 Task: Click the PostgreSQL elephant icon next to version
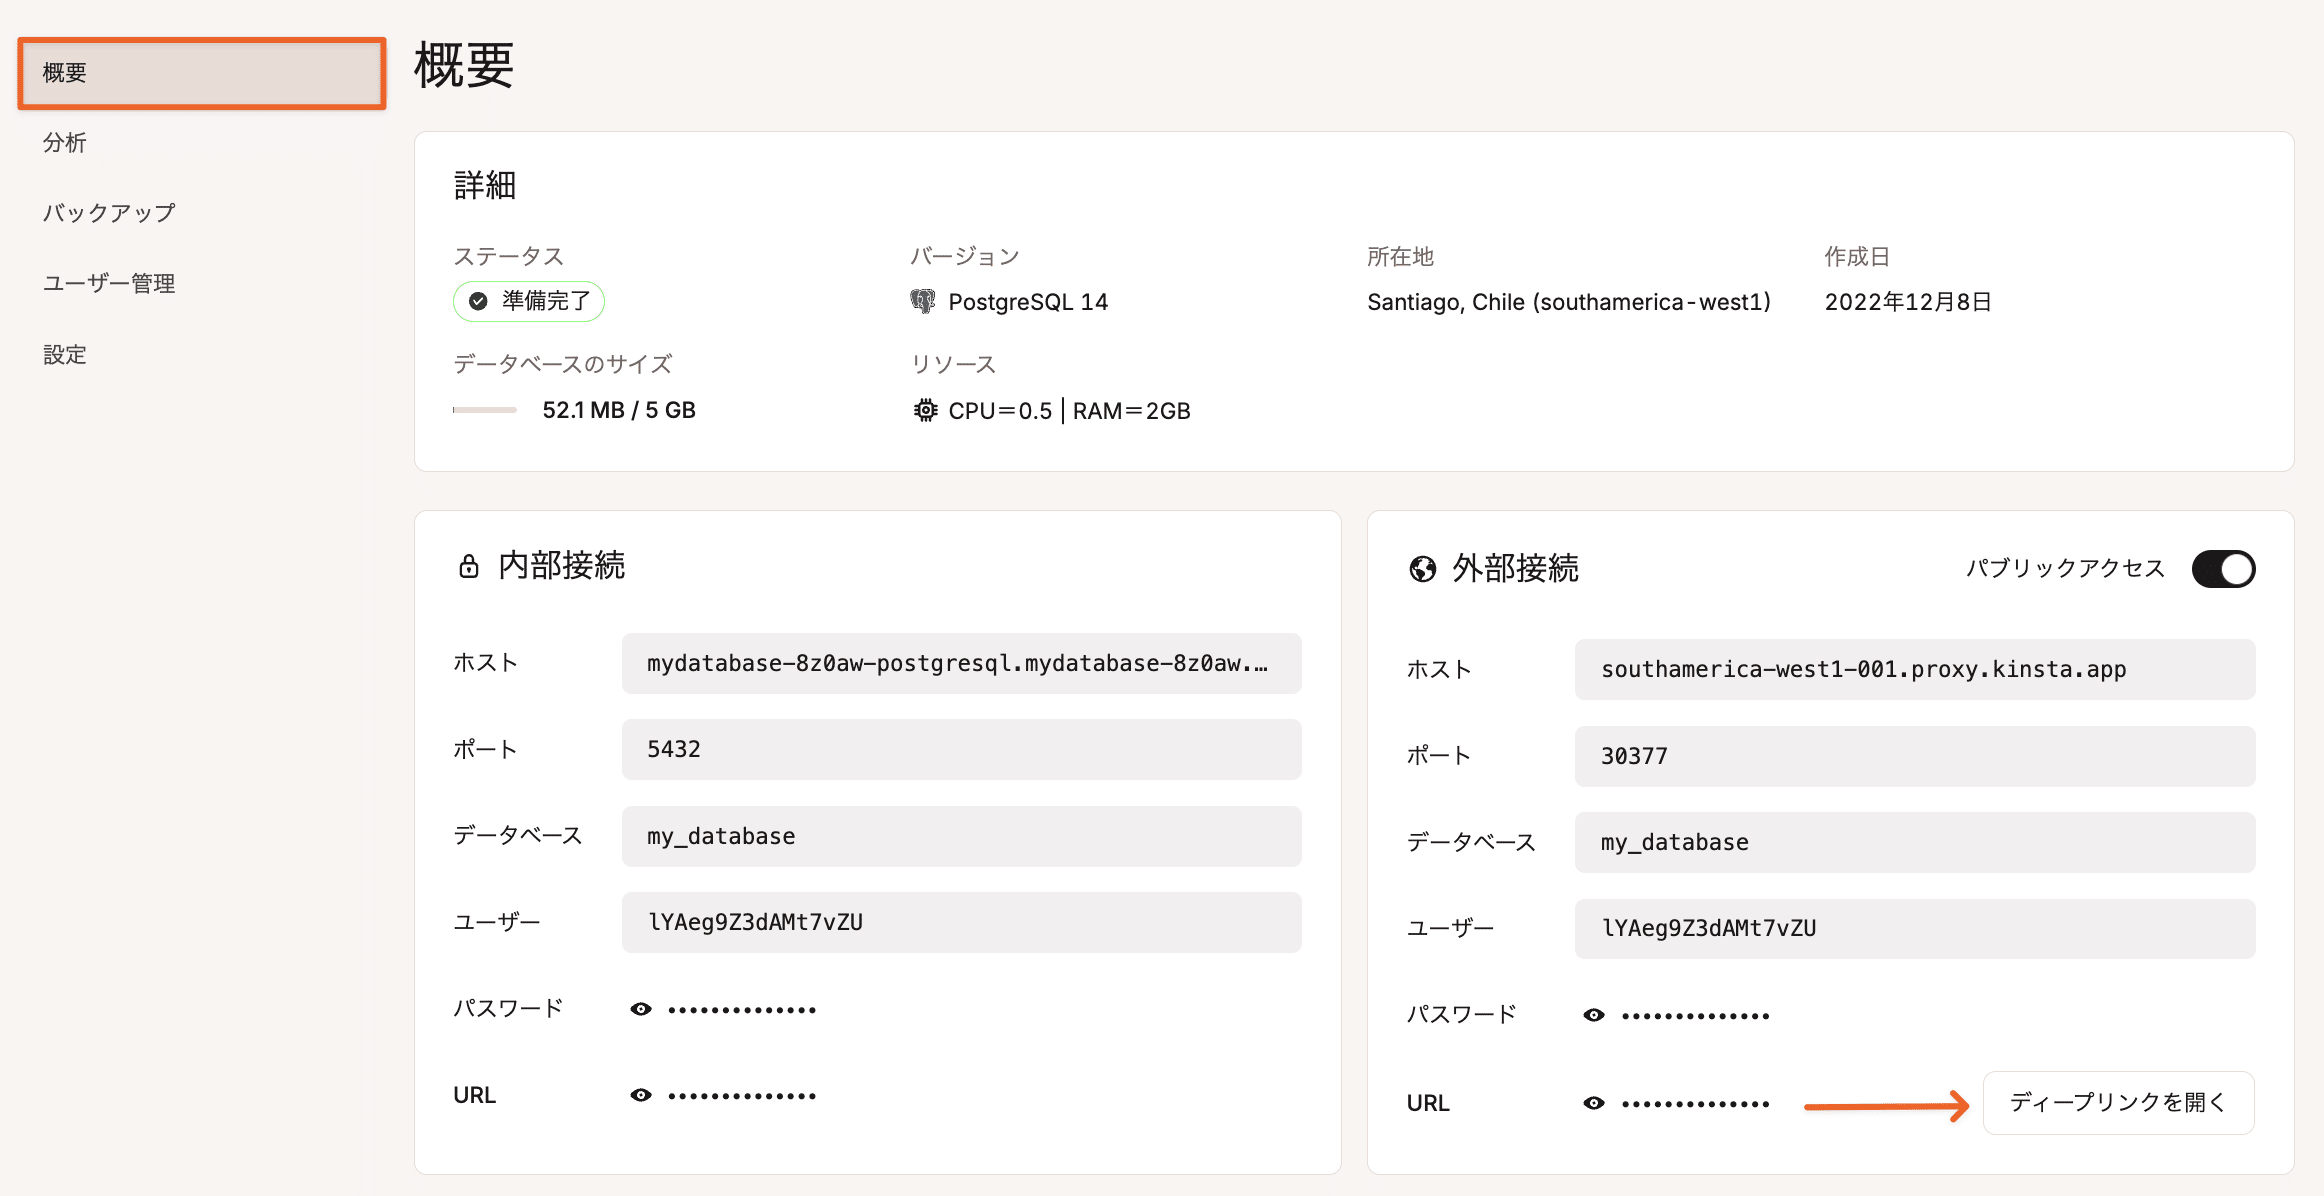922,301
